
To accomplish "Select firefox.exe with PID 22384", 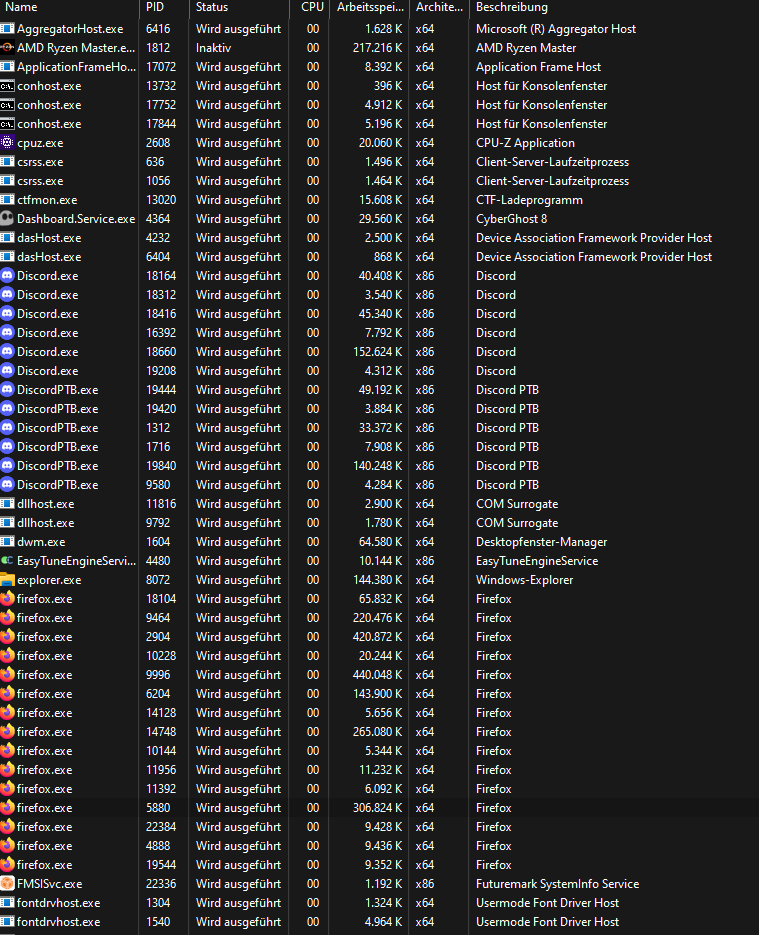I will pos(379,827).
